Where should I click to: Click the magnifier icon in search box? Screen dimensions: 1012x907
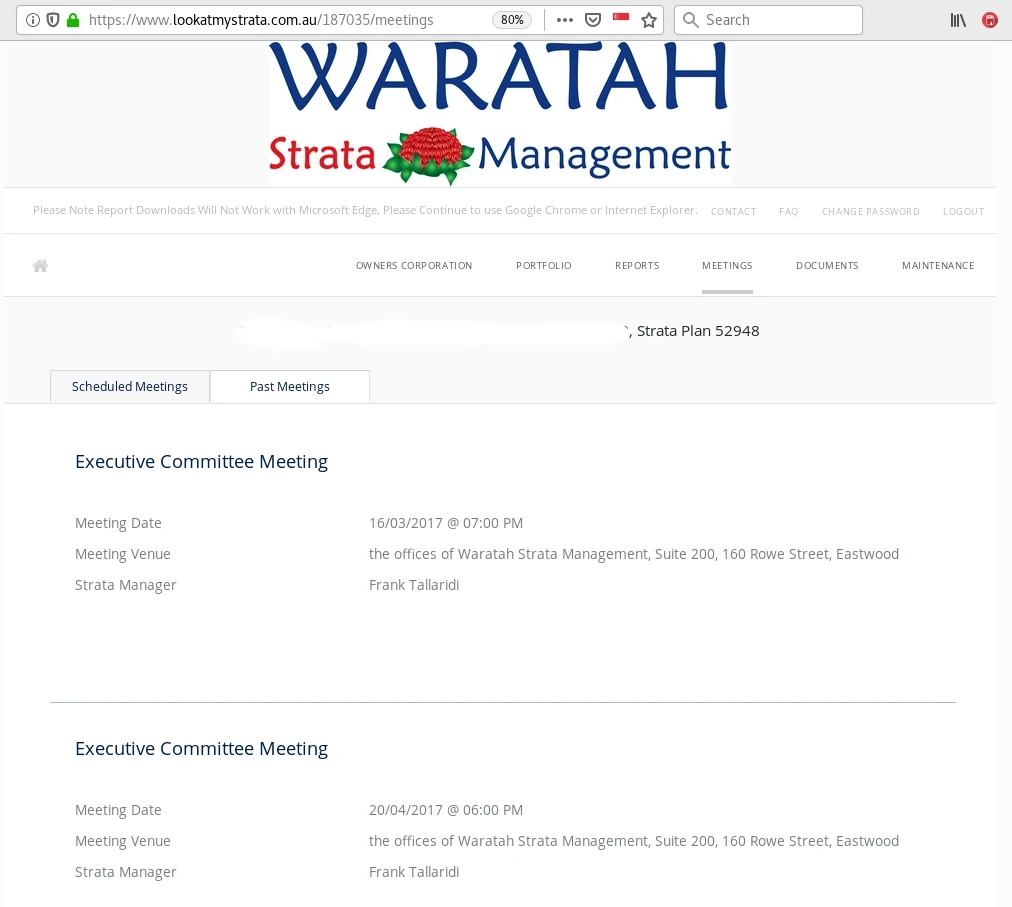(691, 20)
